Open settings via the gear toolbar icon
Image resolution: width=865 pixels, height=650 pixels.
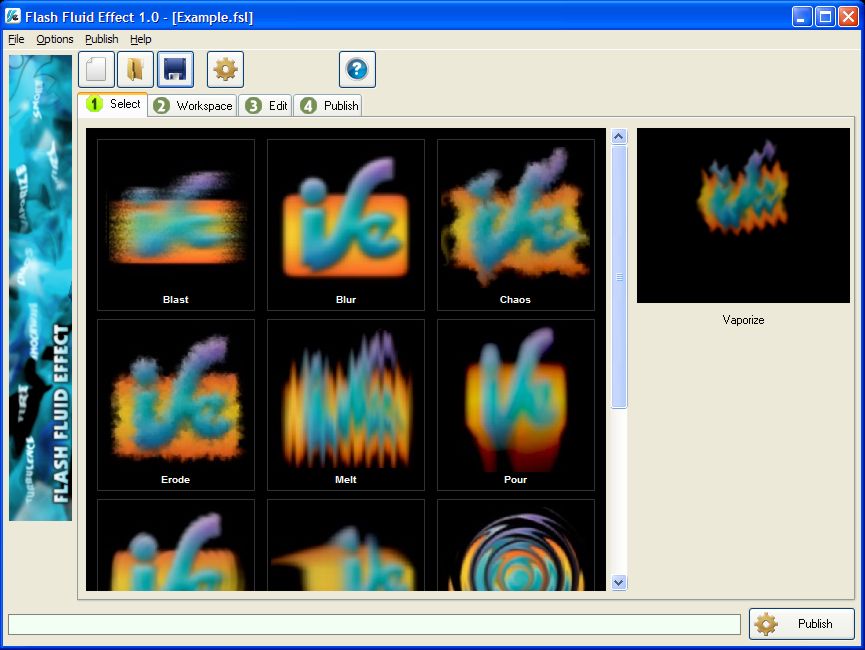[x=225, y=70]
